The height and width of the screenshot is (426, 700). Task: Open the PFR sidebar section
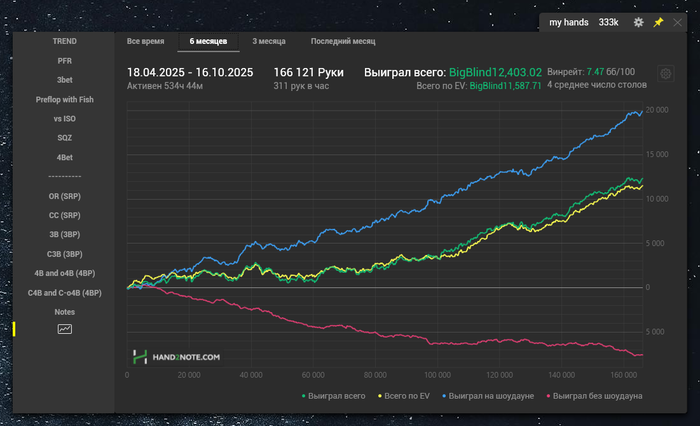[65, 61]
